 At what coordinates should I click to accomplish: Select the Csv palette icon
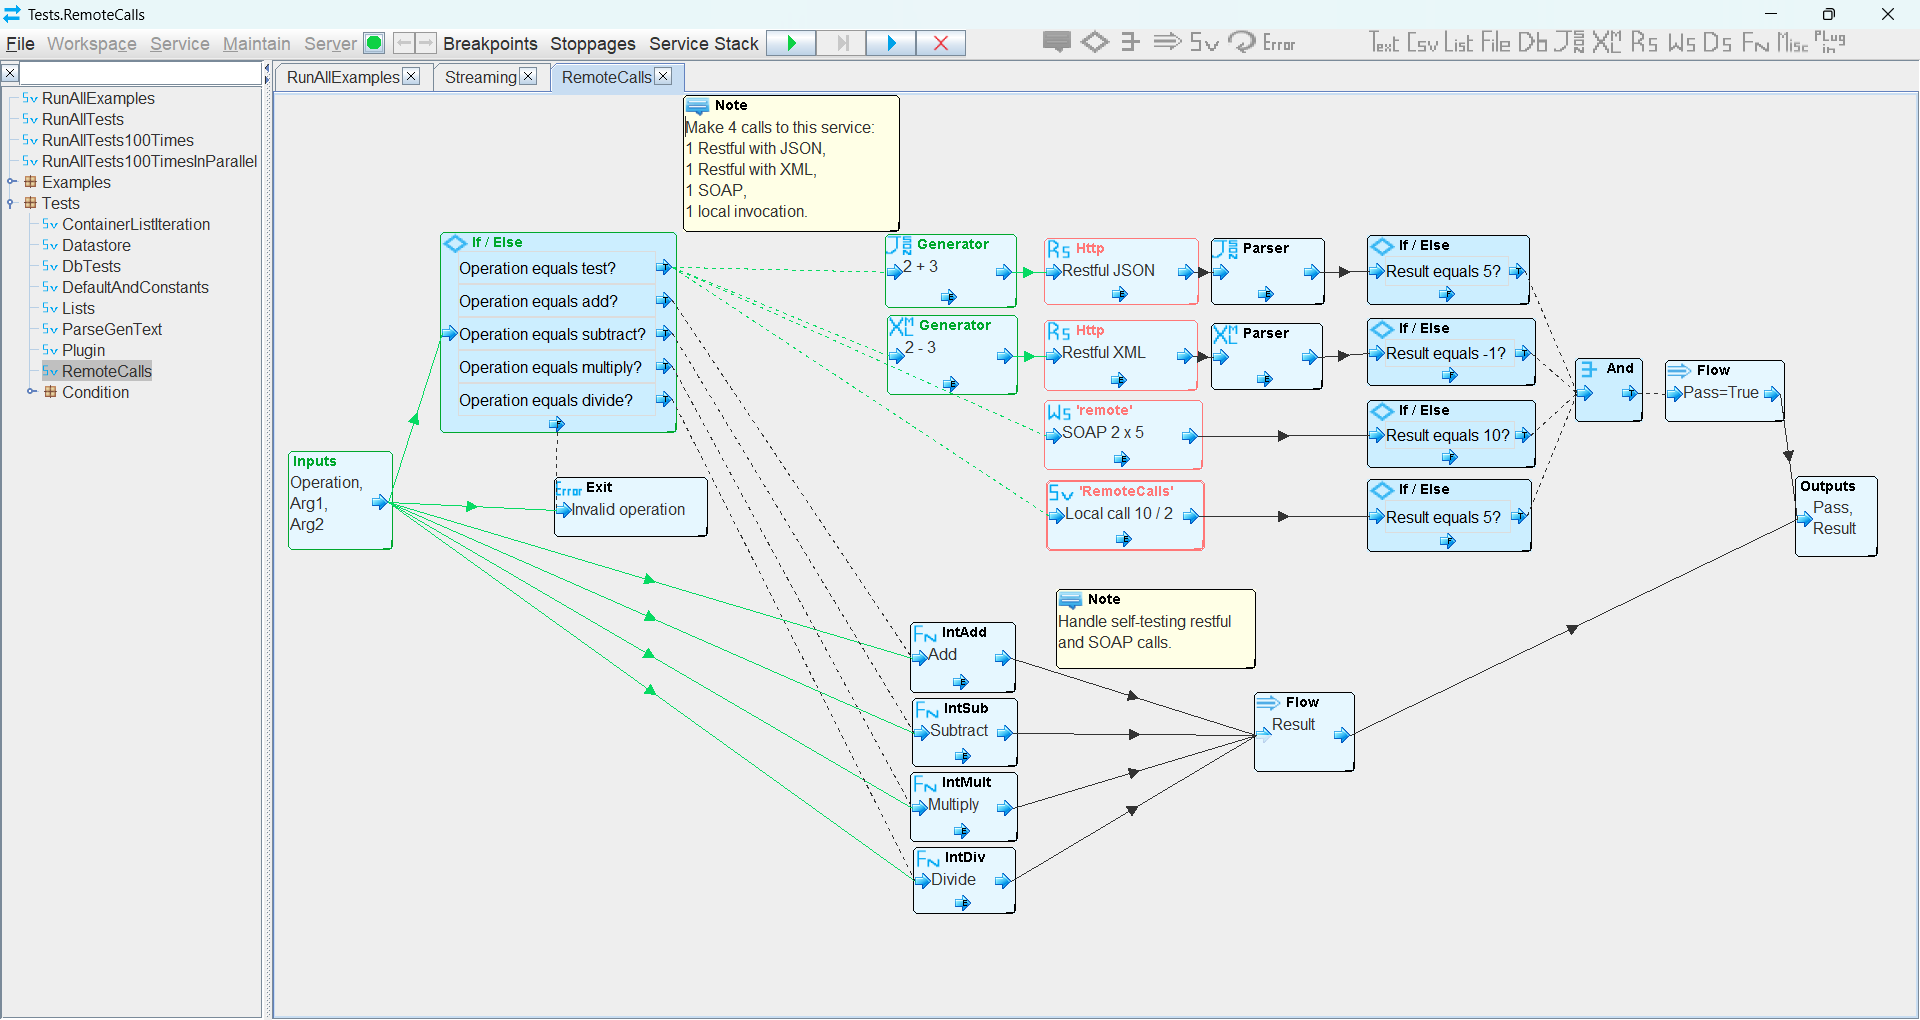coord(1422,43)
